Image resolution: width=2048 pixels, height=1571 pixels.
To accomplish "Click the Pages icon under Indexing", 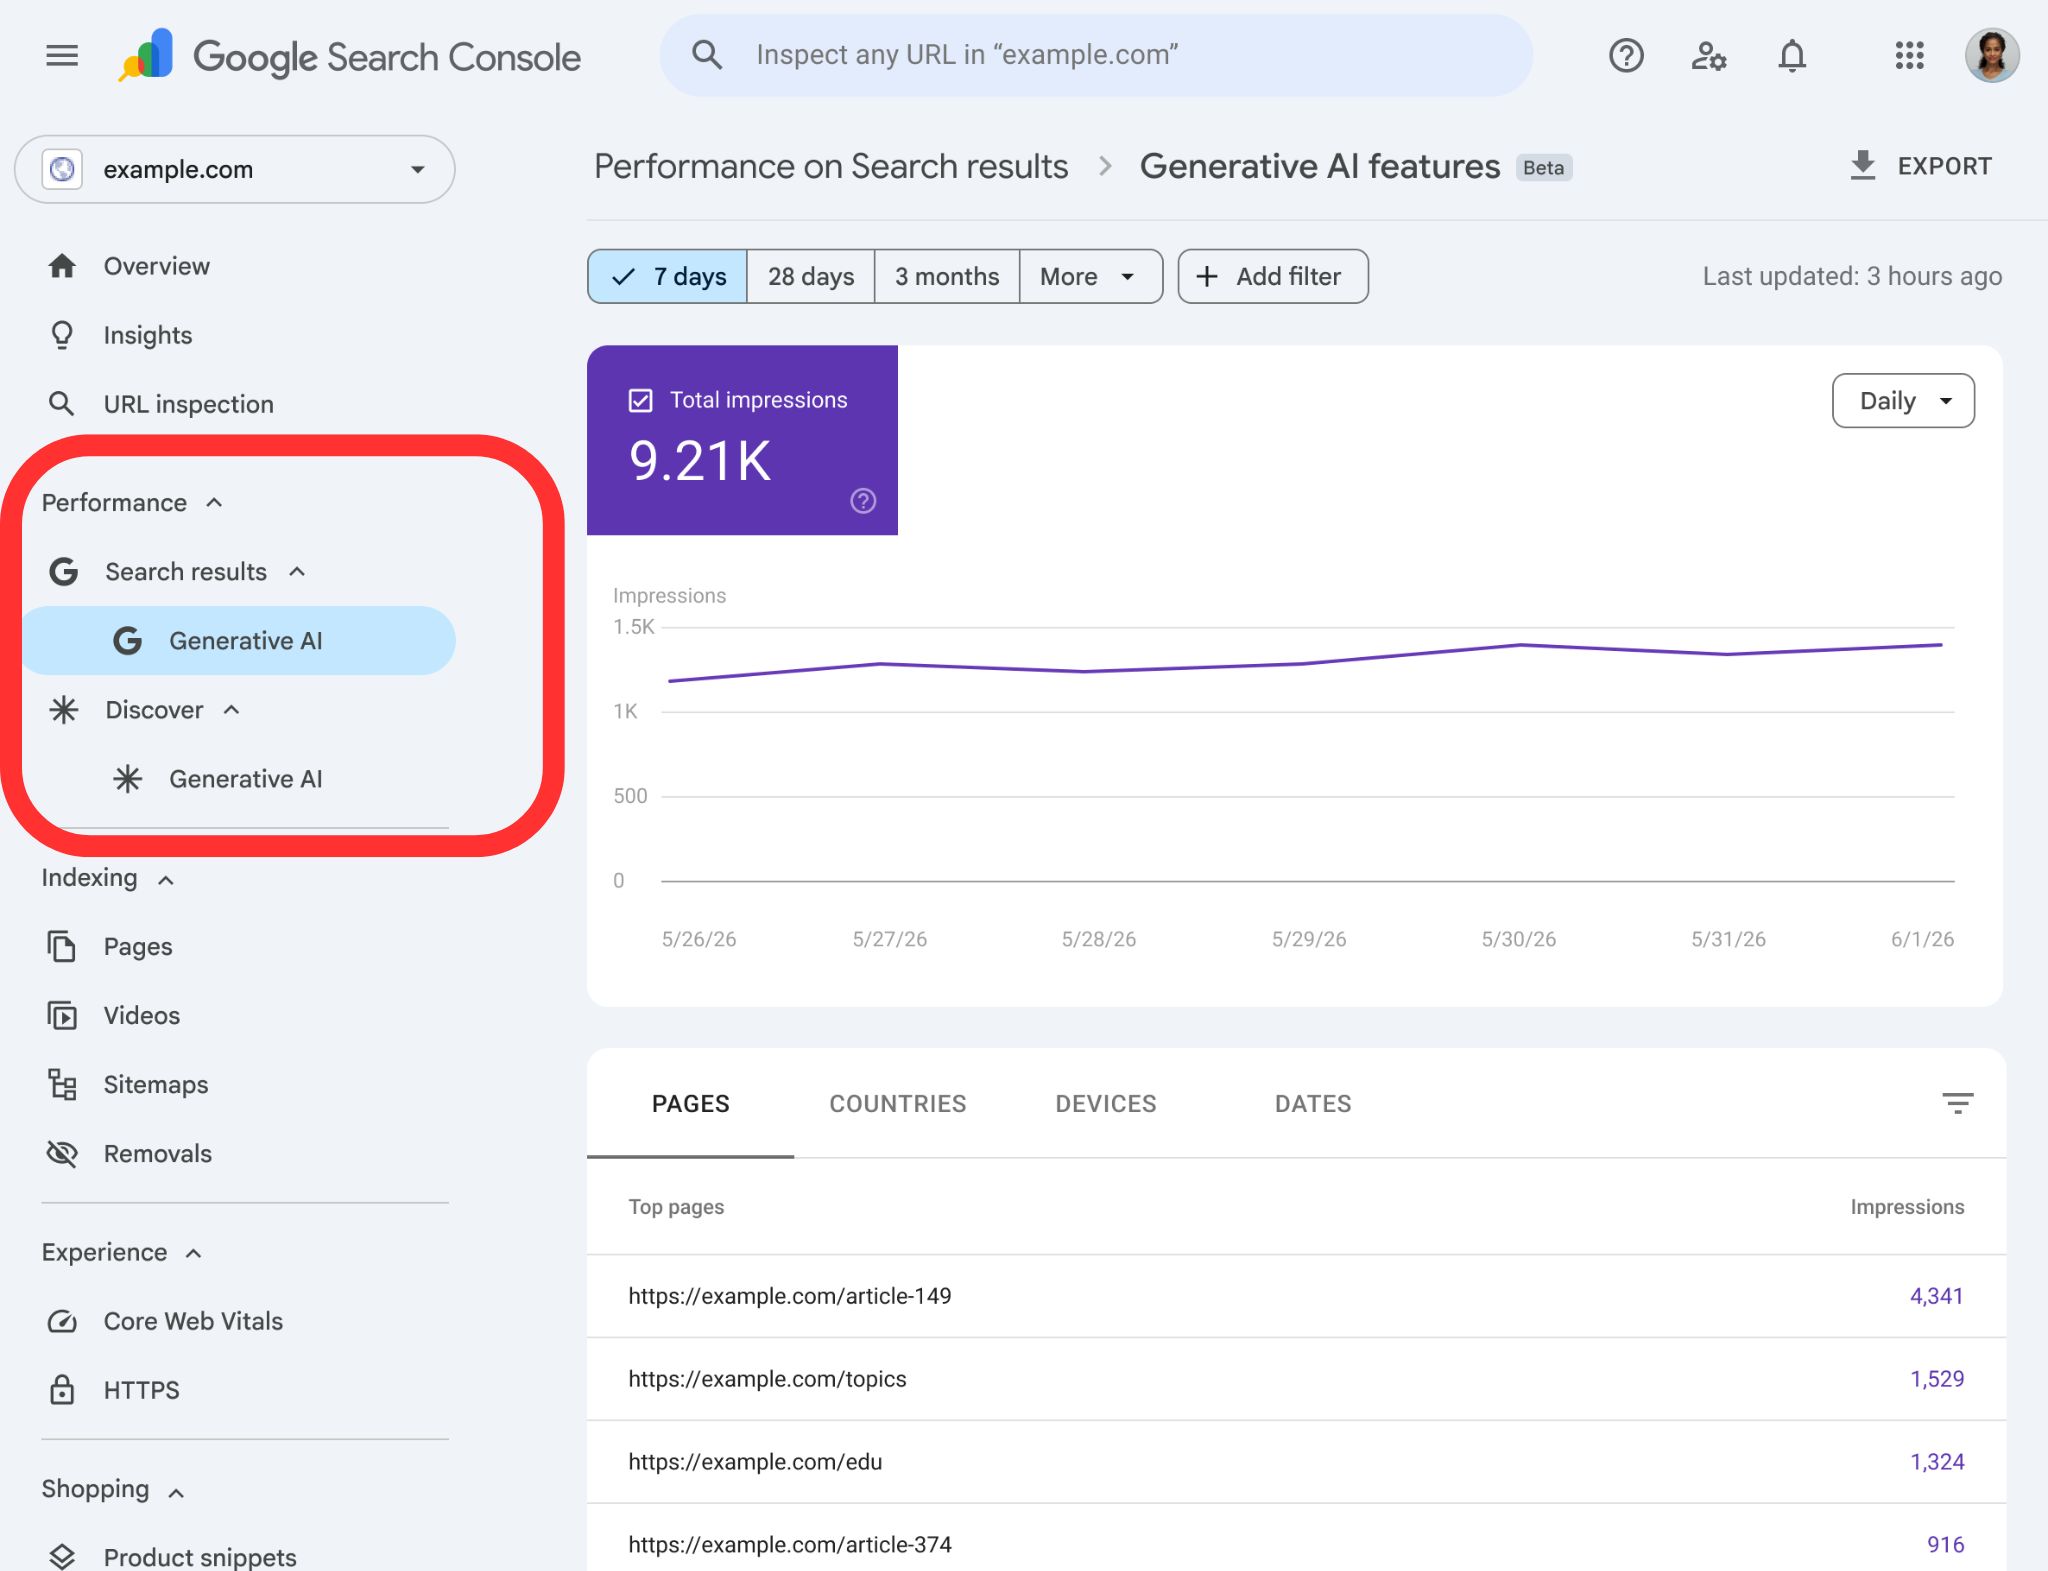I will click(62, 946).
